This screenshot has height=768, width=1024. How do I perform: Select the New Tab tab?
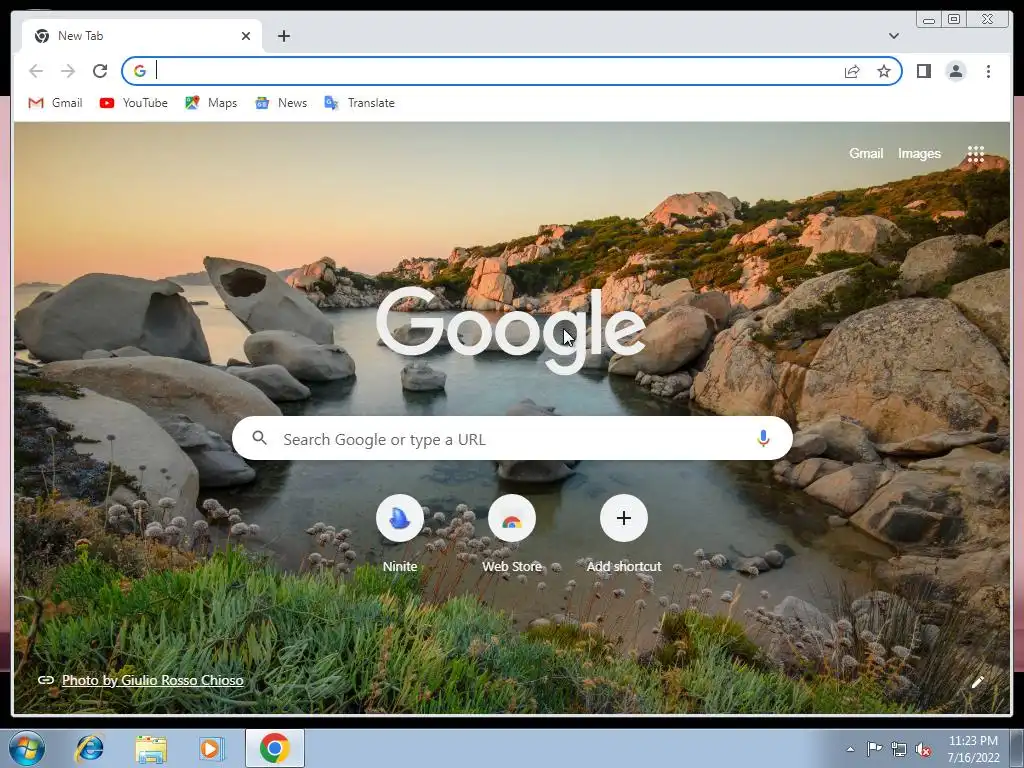point(142,36)
